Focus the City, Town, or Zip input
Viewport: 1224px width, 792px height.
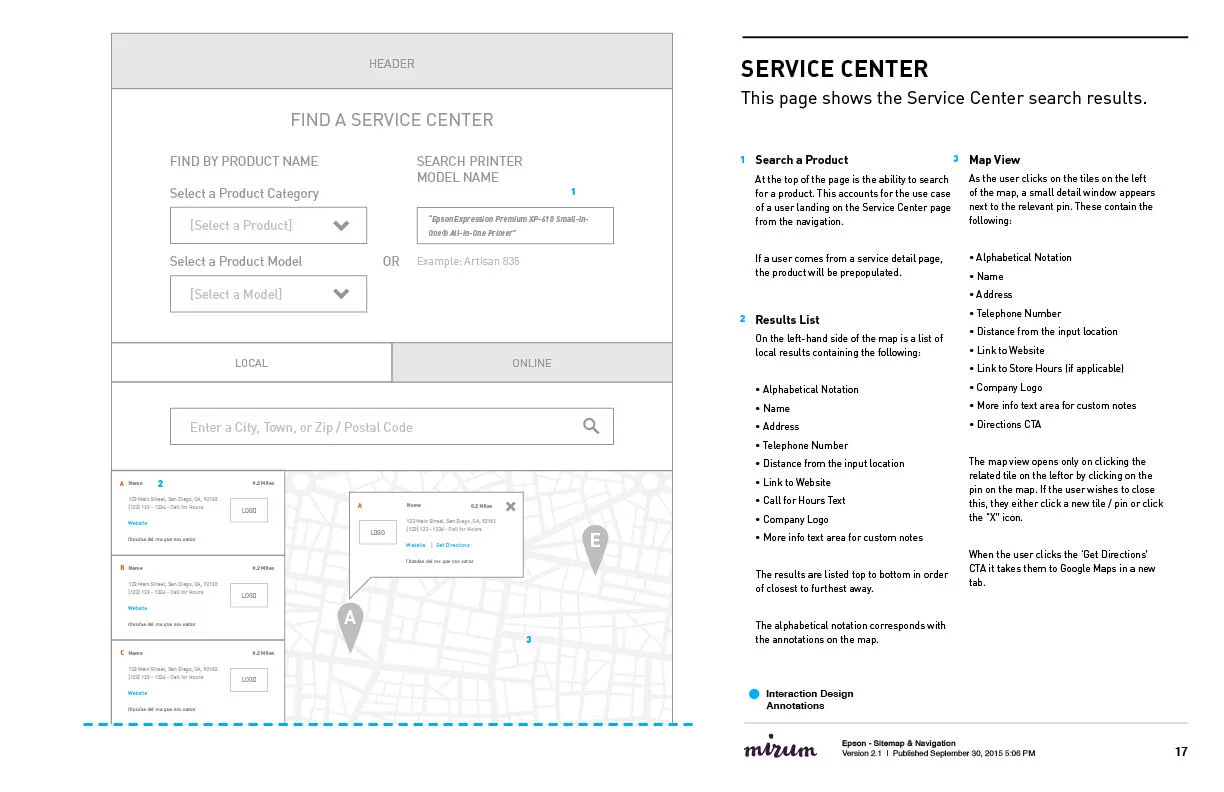tap(392, 427)
